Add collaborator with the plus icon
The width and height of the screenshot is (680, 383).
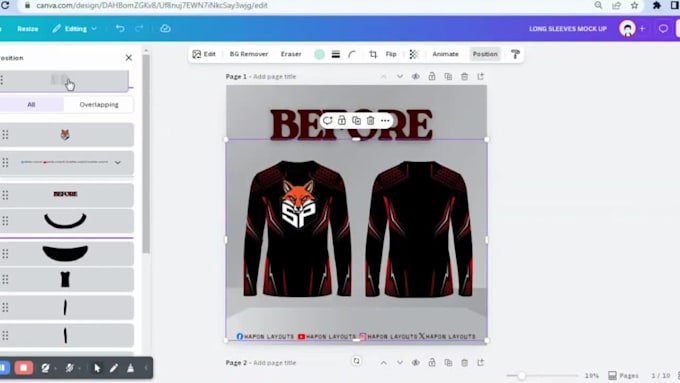(x=642, y=29)
